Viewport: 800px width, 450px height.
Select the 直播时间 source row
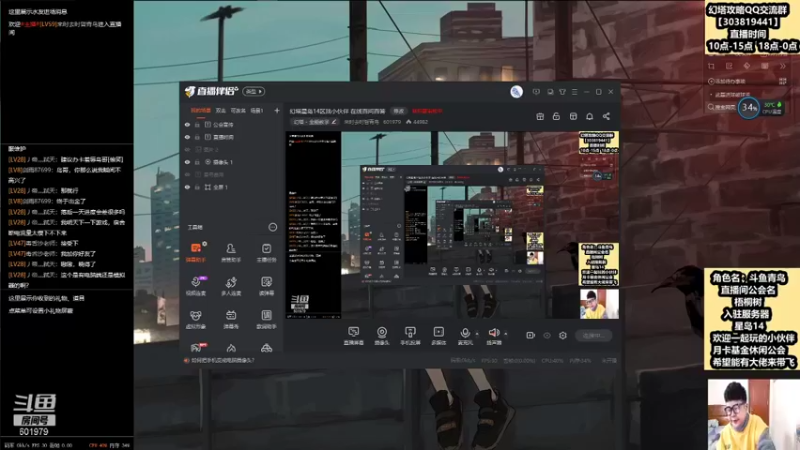click(x=232, y=137)
